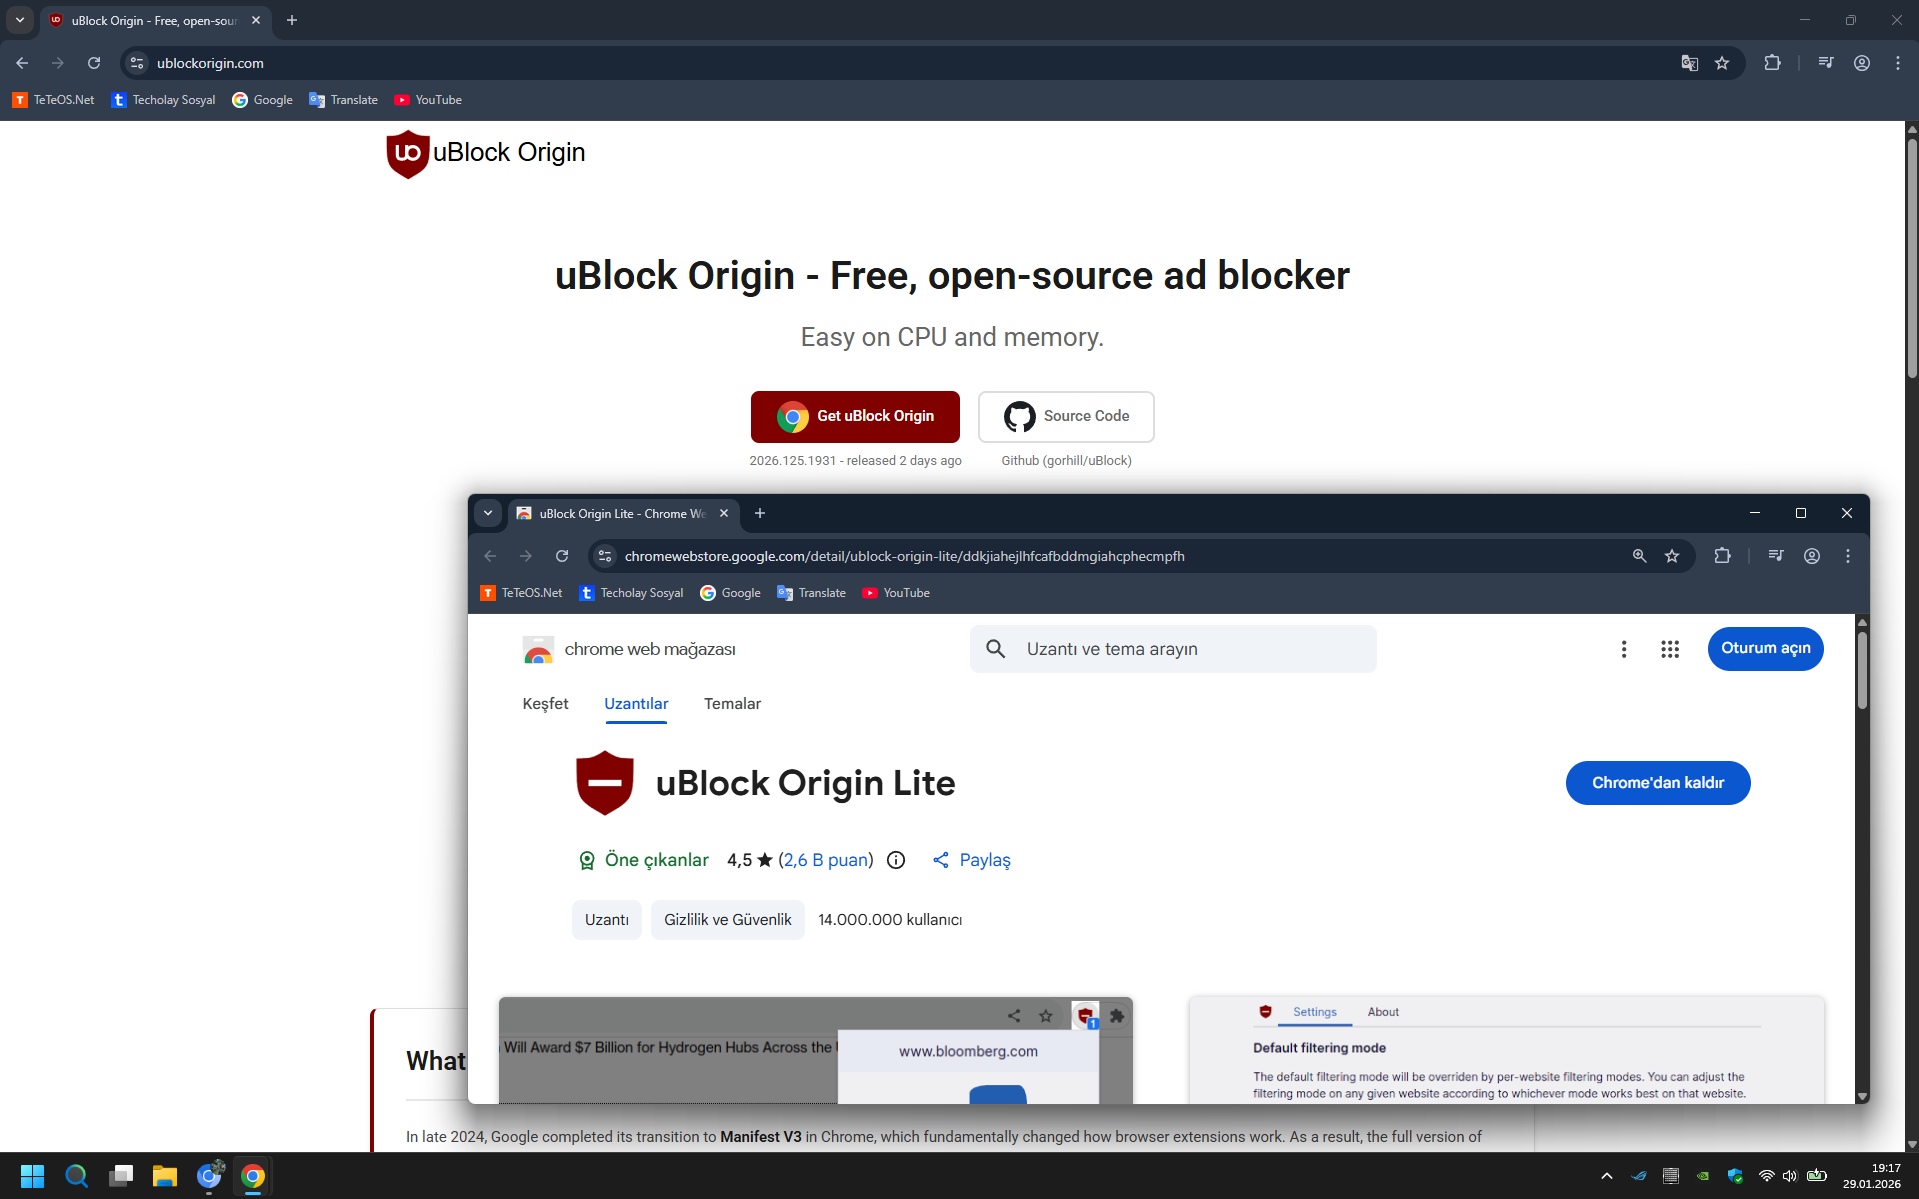Click the uBlock Origin shield logo in page header
Image resolution: width=1919 pixels, height=1199 pixels.
pyautogui.click(x=408, y=154)
